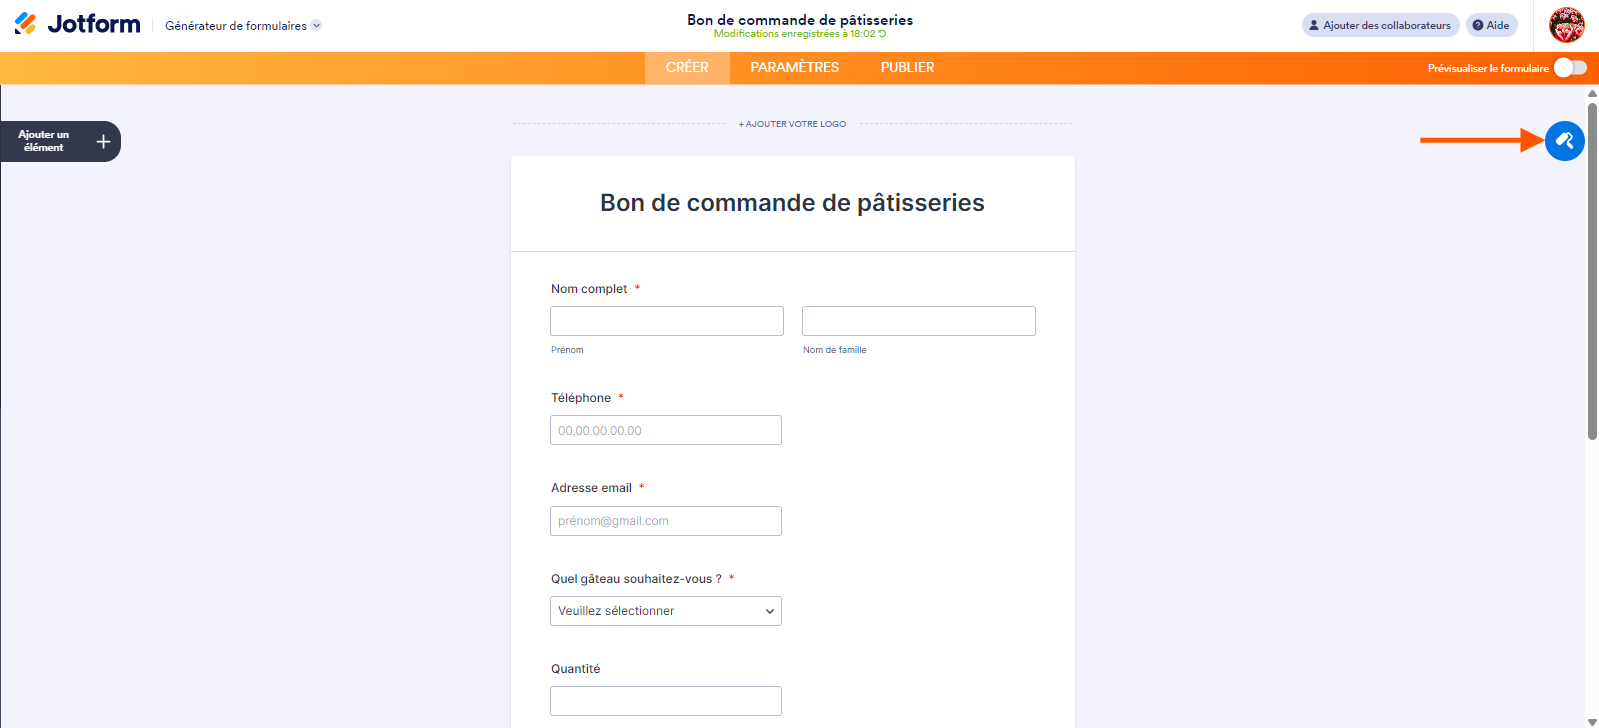Viewport: 1599px width, 728px height.
Task: Open the Form Designer paint roller icon
Action: tap(1564, 141)
